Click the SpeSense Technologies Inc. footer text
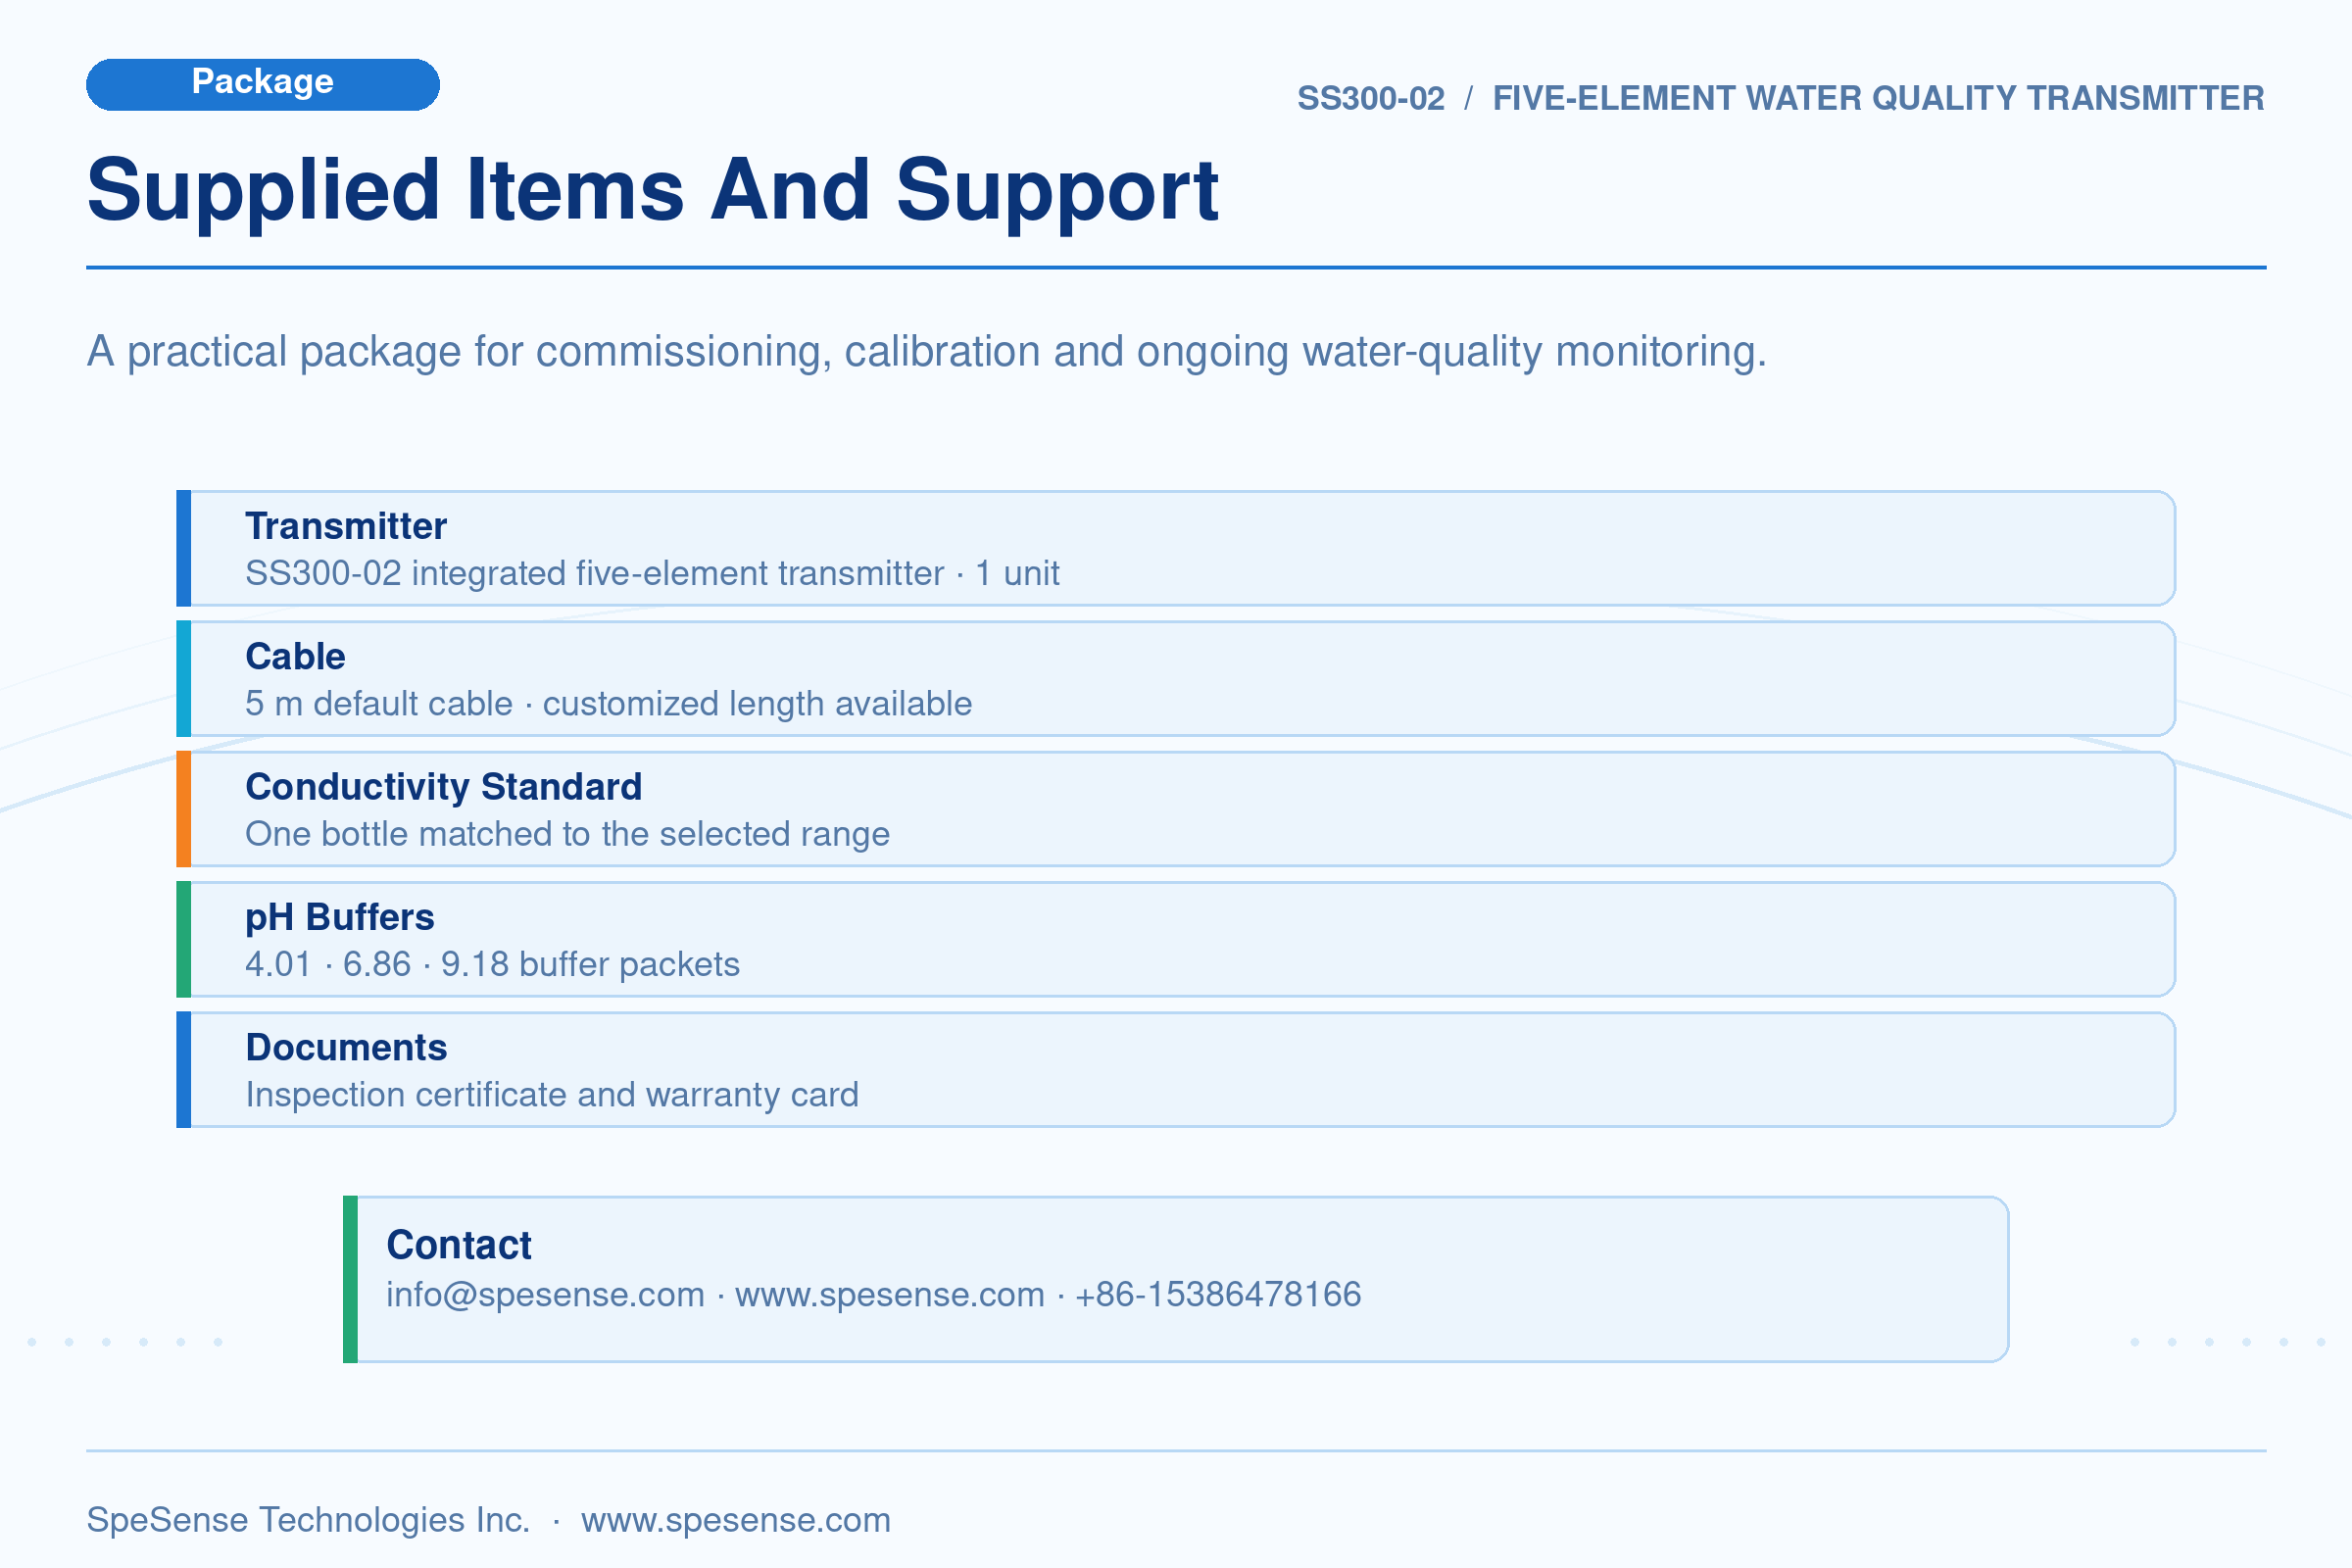This screenshot has width=2352, height=1568. click(308, 1520)
